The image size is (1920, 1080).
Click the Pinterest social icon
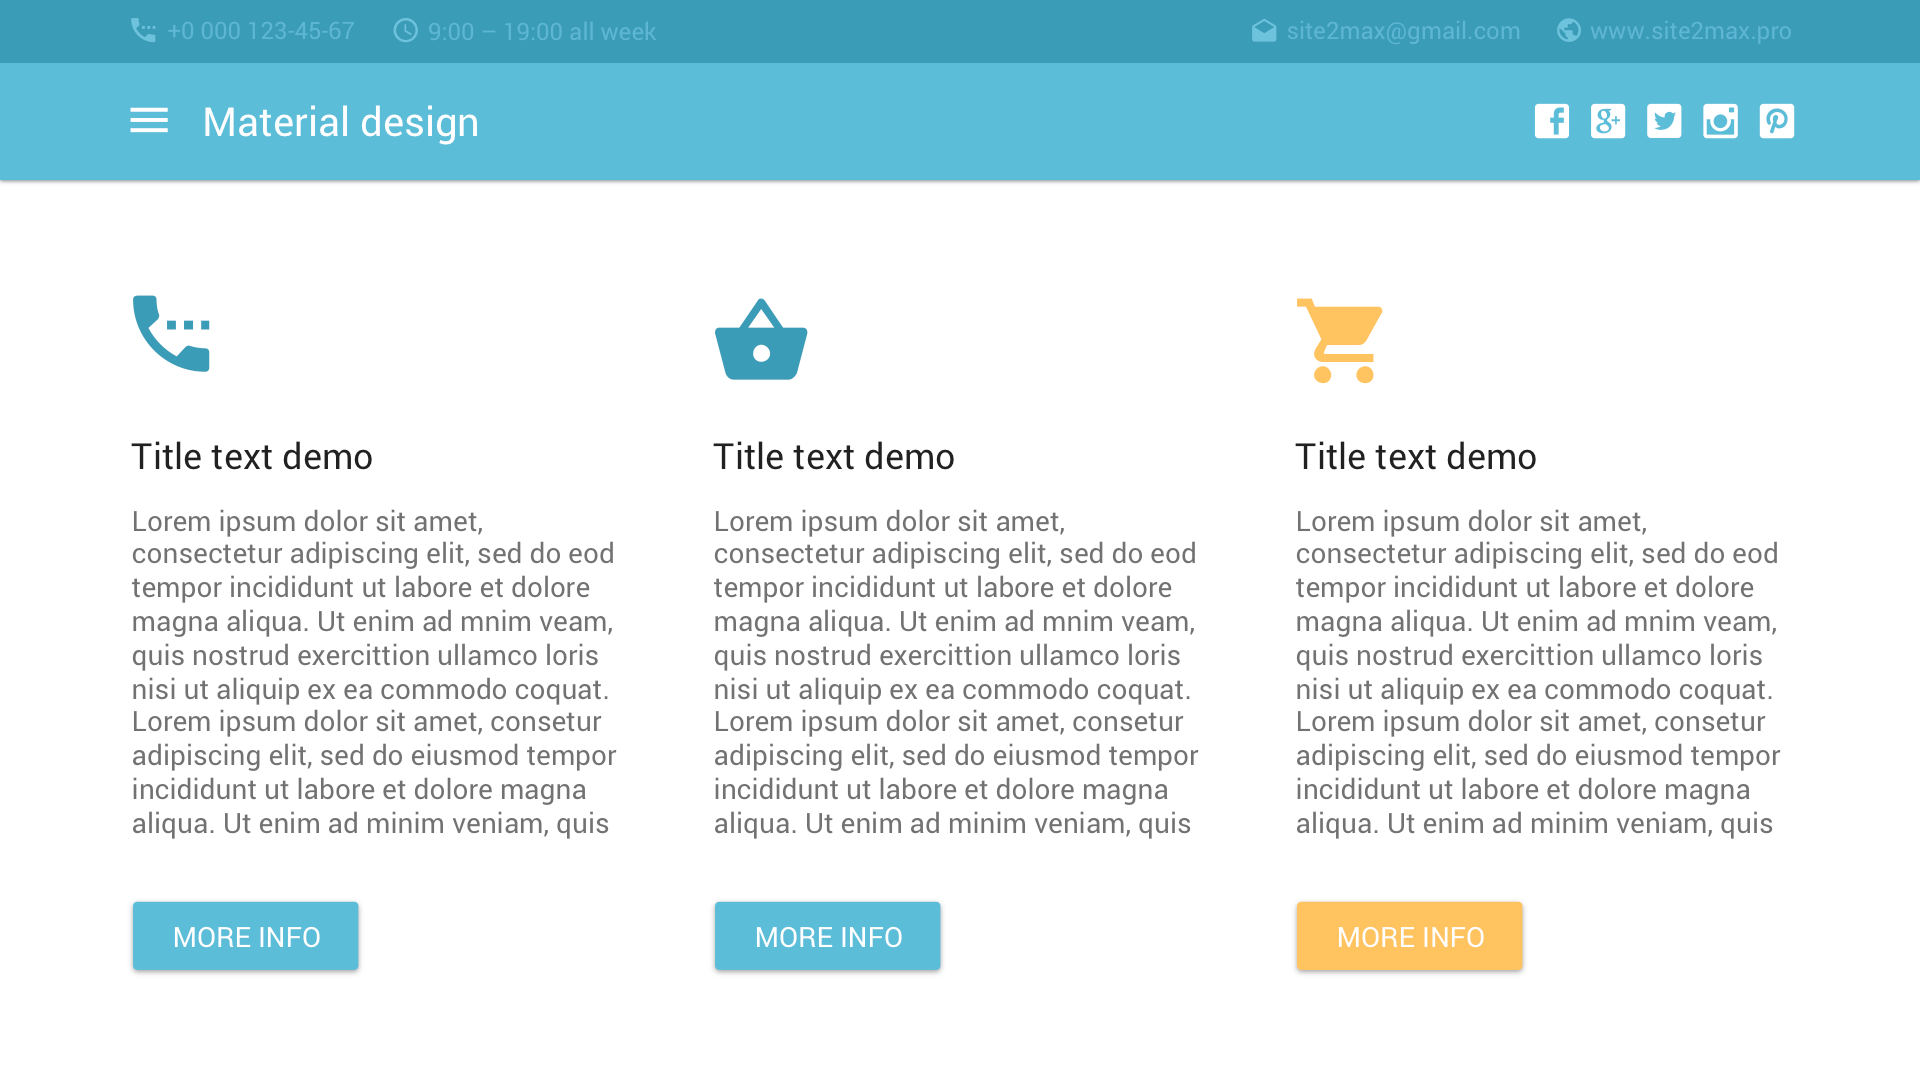1776,121
